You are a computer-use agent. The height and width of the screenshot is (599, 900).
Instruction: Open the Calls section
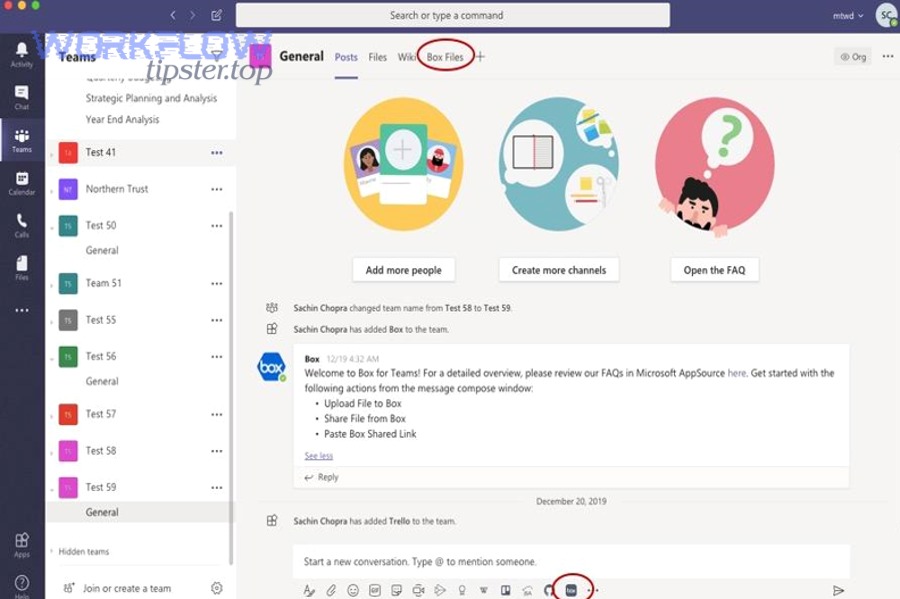22,226
